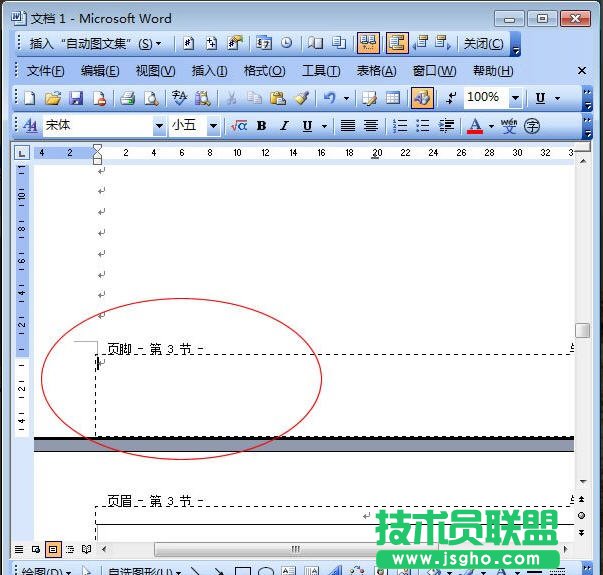Viewport: 603px width, 575px height.
Task: Open the 插入(I) menu
Action: (210, 71)
